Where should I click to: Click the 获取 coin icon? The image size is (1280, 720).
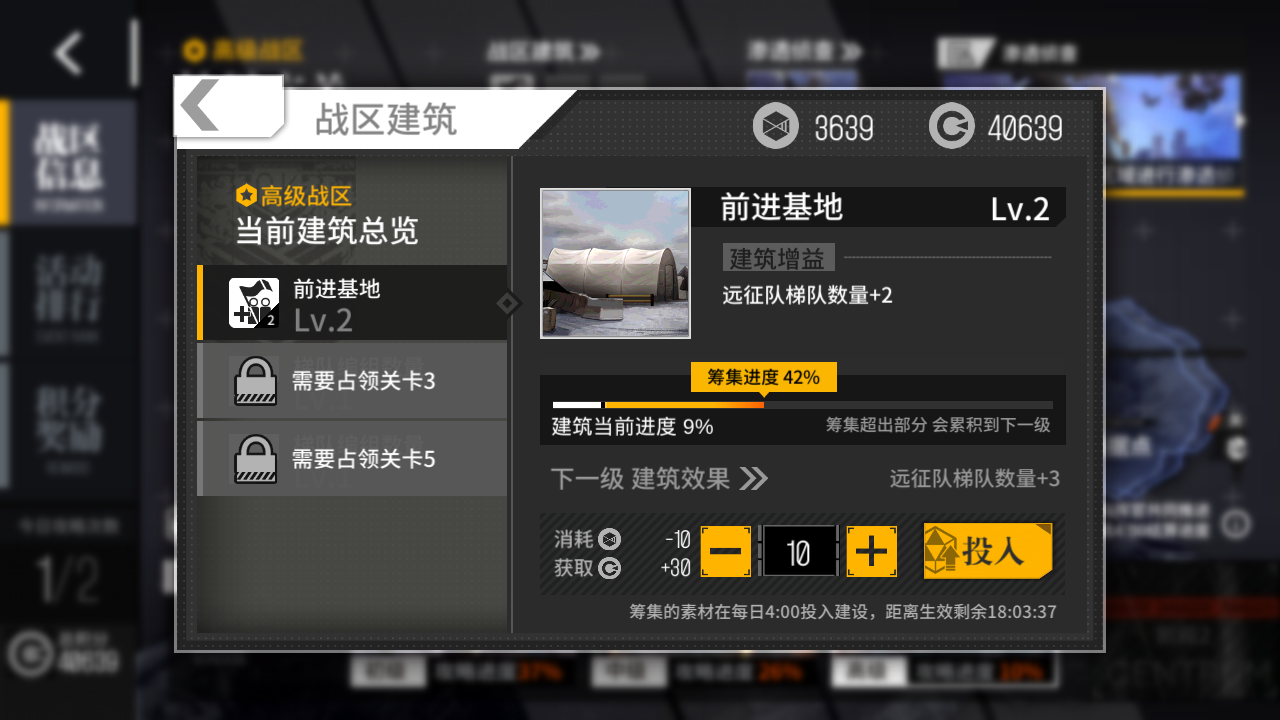[609, 568]
